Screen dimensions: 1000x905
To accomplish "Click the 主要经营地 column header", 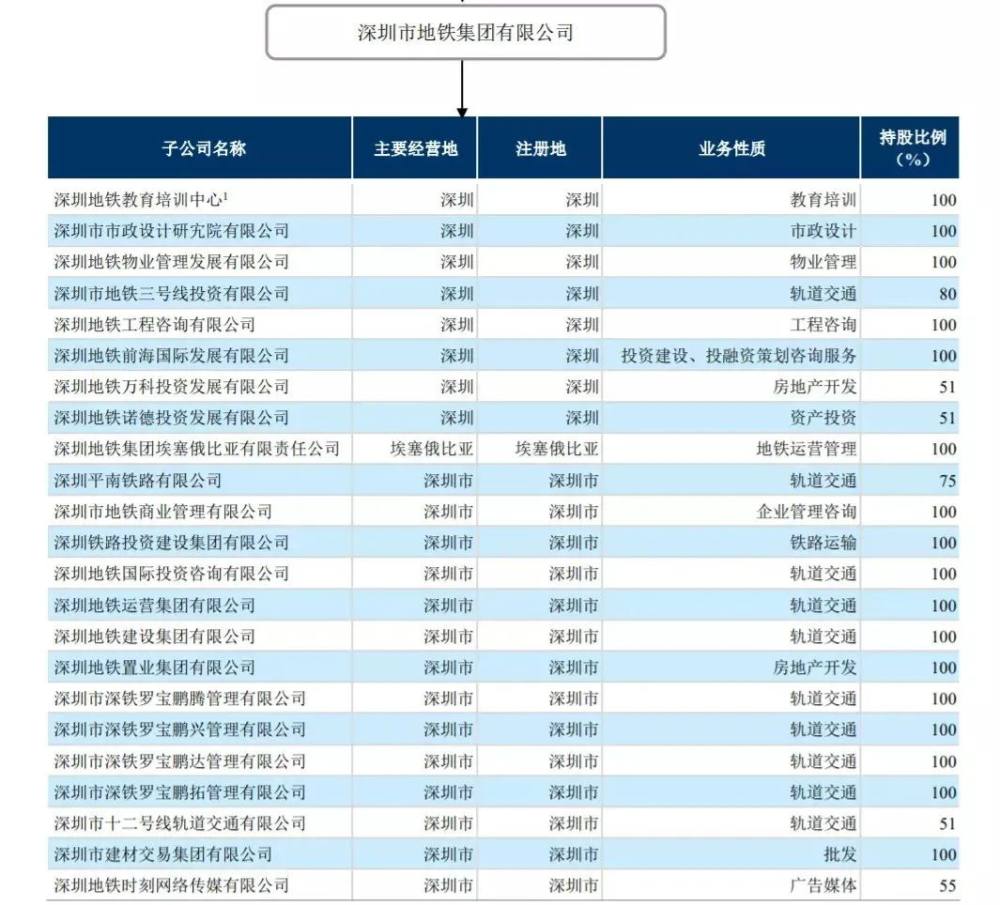I will (415, 149).
